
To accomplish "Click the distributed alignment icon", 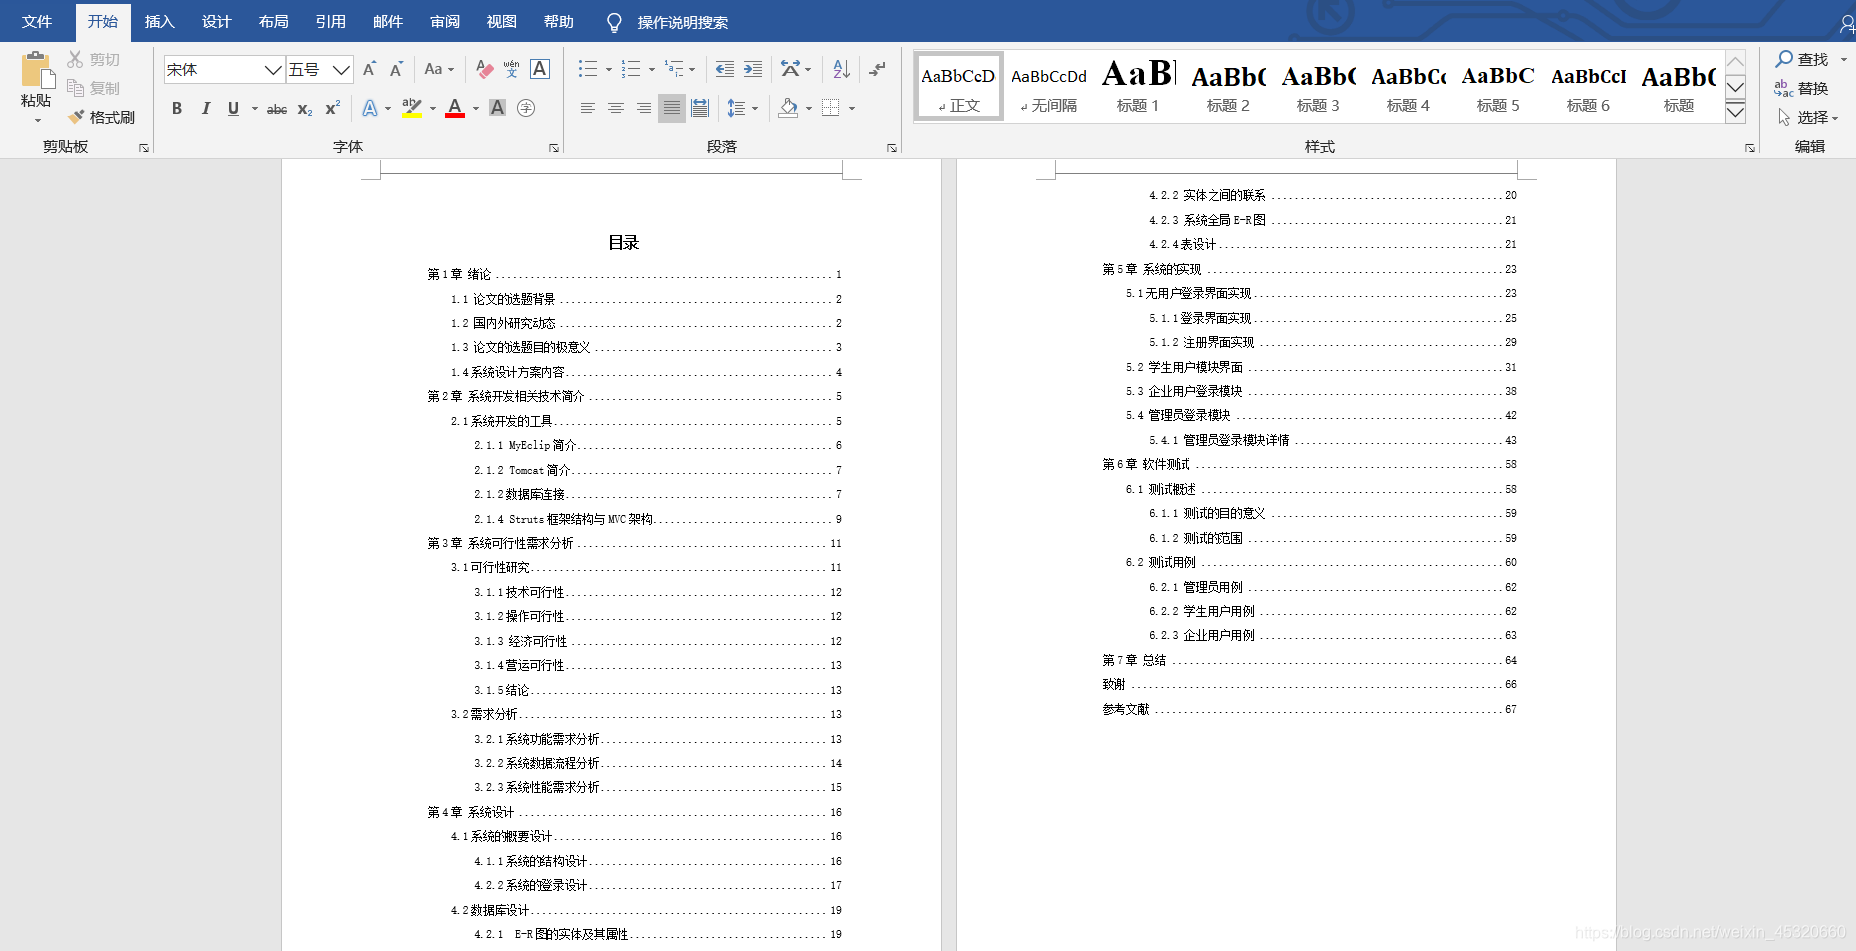I will pyautogui.click(x=700, y=108).
